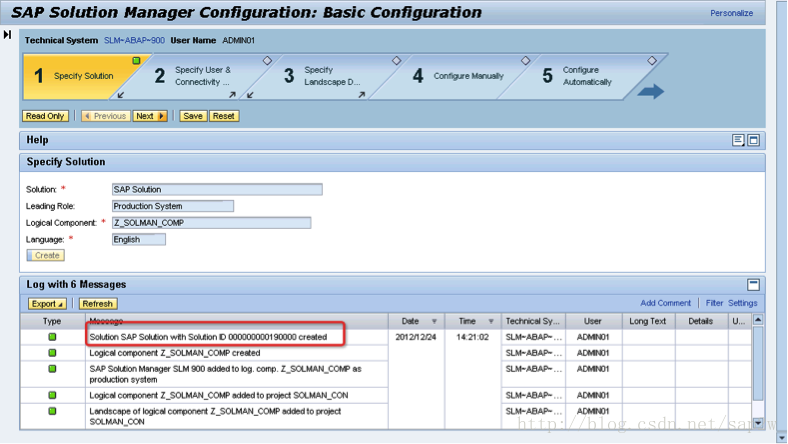Click the Previous button
788x444 pixels.
106,116
